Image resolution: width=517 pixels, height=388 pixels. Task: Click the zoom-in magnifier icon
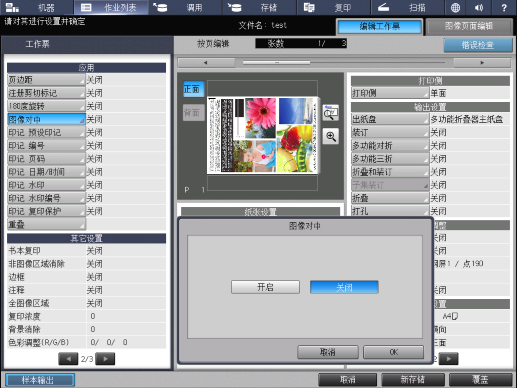click(331, 136)
